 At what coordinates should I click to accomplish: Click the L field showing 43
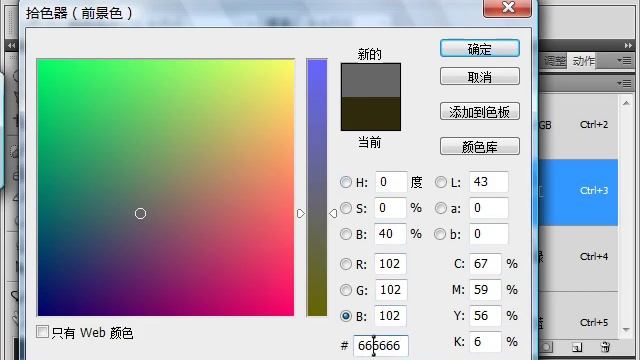click(489, 182)
